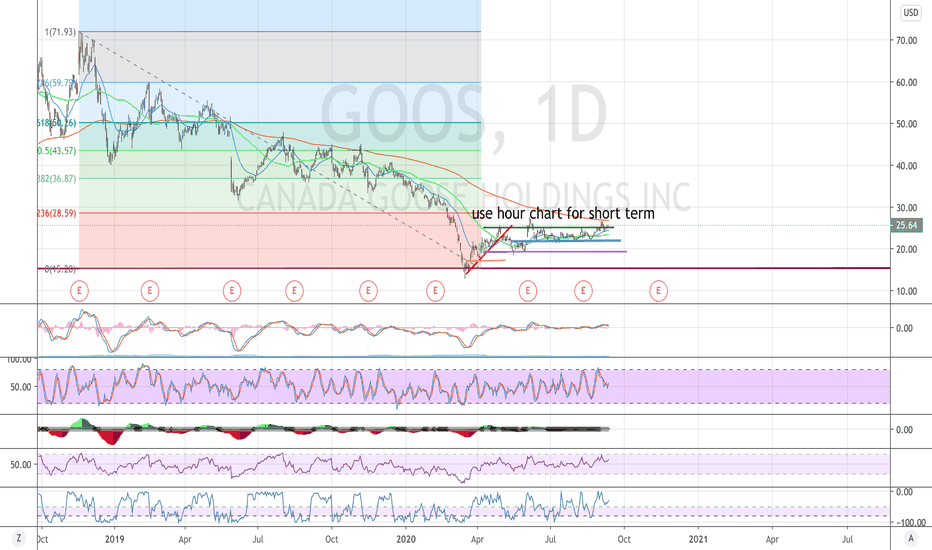Screen dimensions: 932x550
Task: Click the Fibonacci level label 0.5(43.57)
Action: [x=57, y=150]
